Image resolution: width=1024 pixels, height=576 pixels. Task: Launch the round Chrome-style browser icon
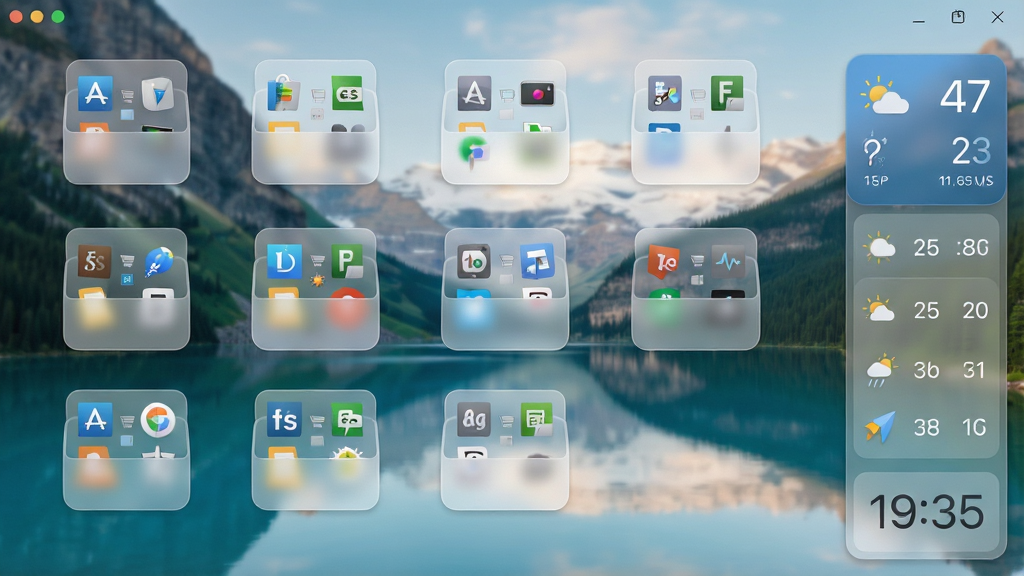pyautogui.click(x=157, y=420)
